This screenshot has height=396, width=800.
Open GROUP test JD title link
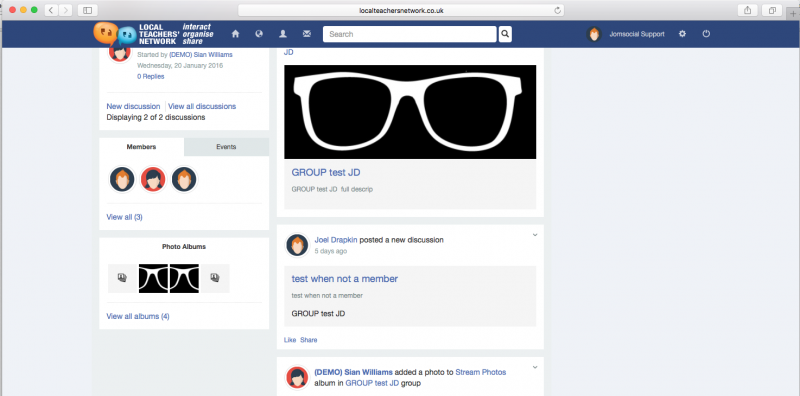326,172
